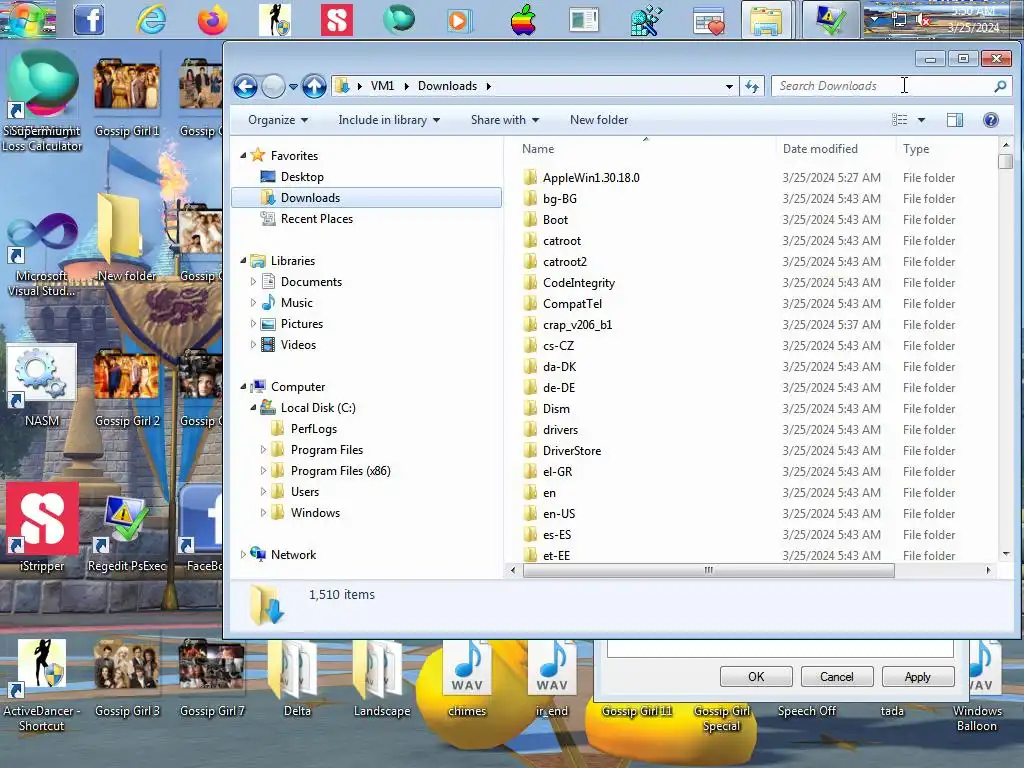Screen dimensions: 1024x768
Task: Select Regedit PsExec desktop shortcut
Action: click(x=127, y=534)
